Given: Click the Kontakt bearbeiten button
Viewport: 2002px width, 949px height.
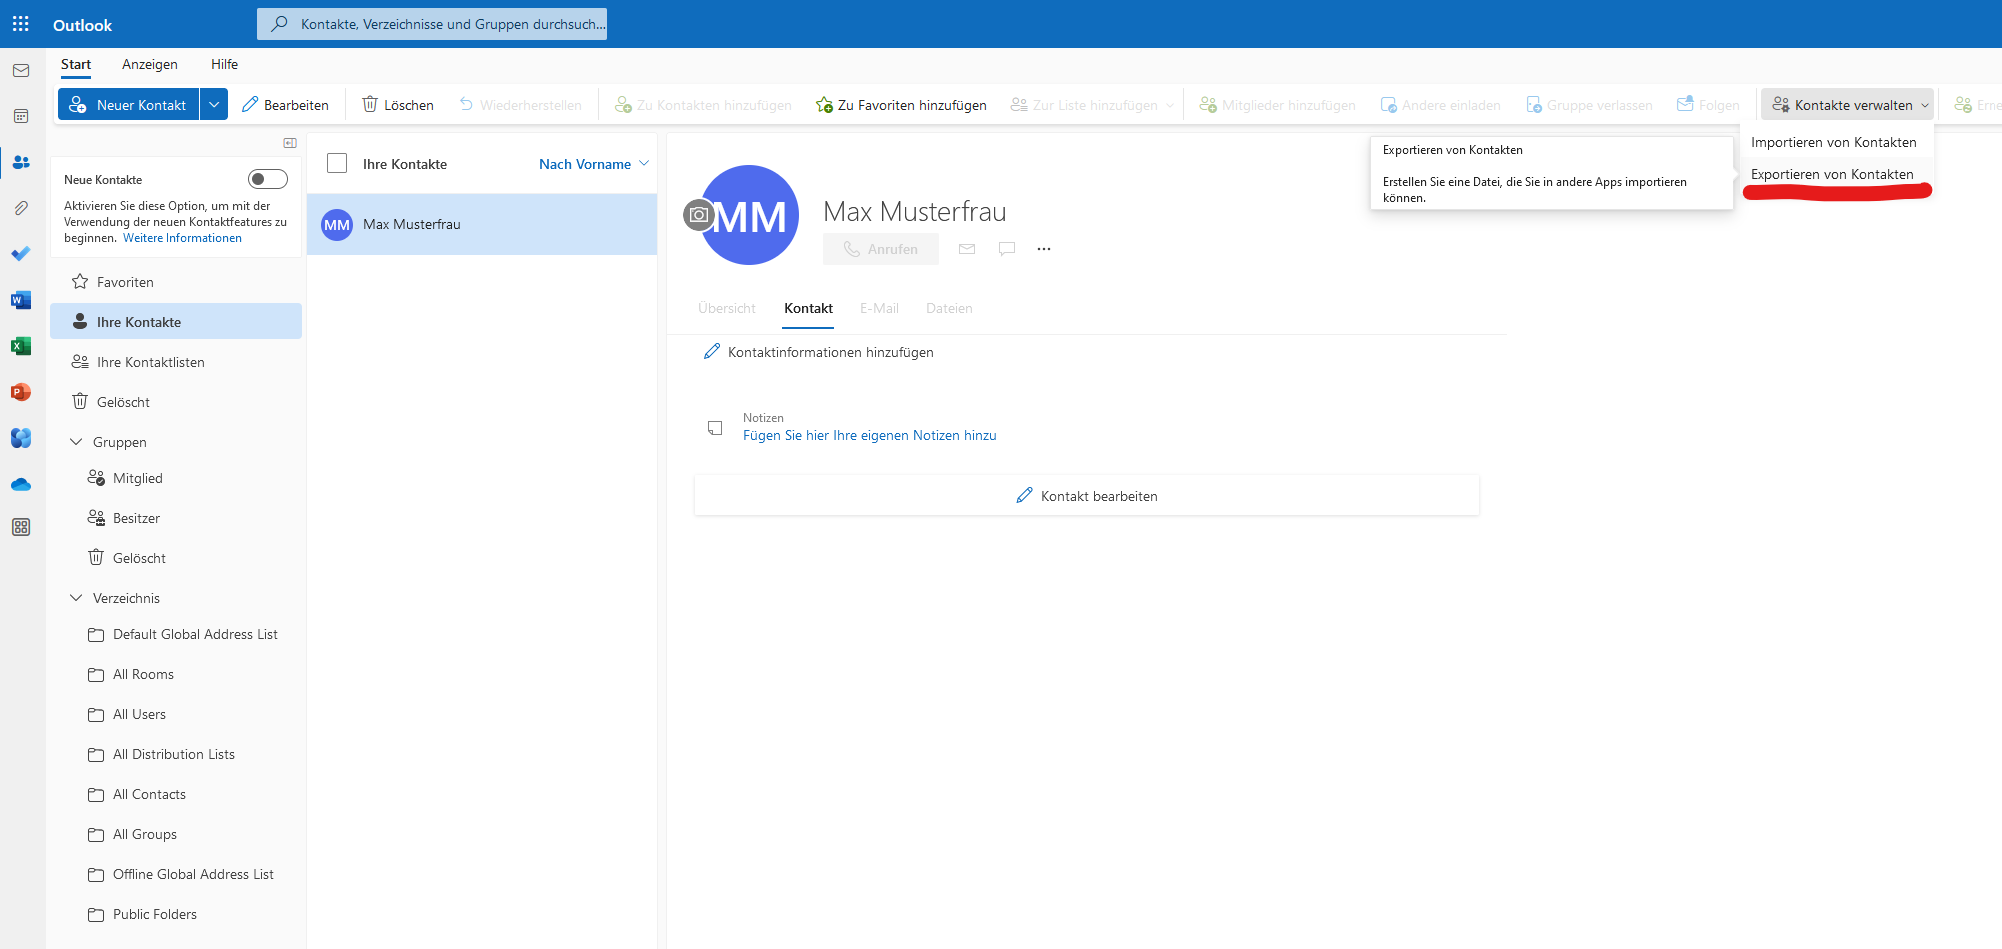Looking at the screenshot, I should point(1087,496).
